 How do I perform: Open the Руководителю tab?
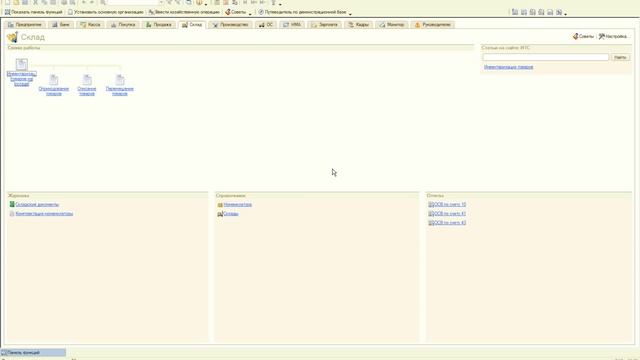click(433, 25)
